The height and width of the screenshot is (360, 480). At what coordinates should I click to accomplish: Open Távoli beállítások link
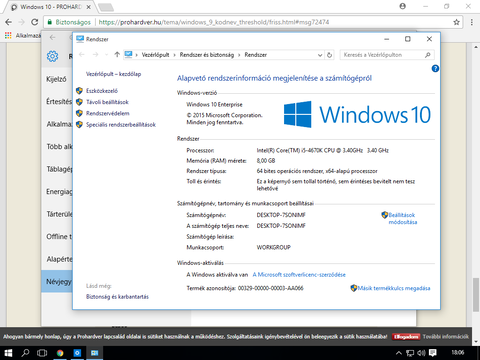pos(107,102)
